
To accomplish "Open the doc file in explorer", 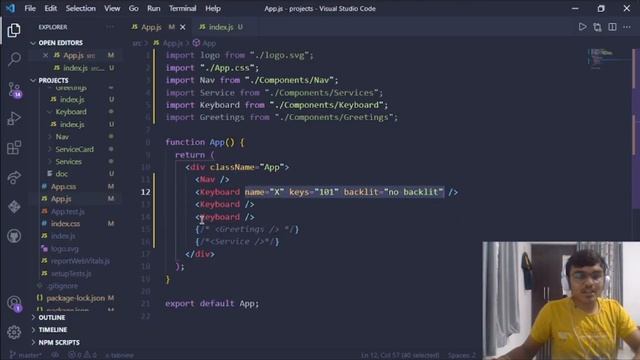I will point(61,174).
